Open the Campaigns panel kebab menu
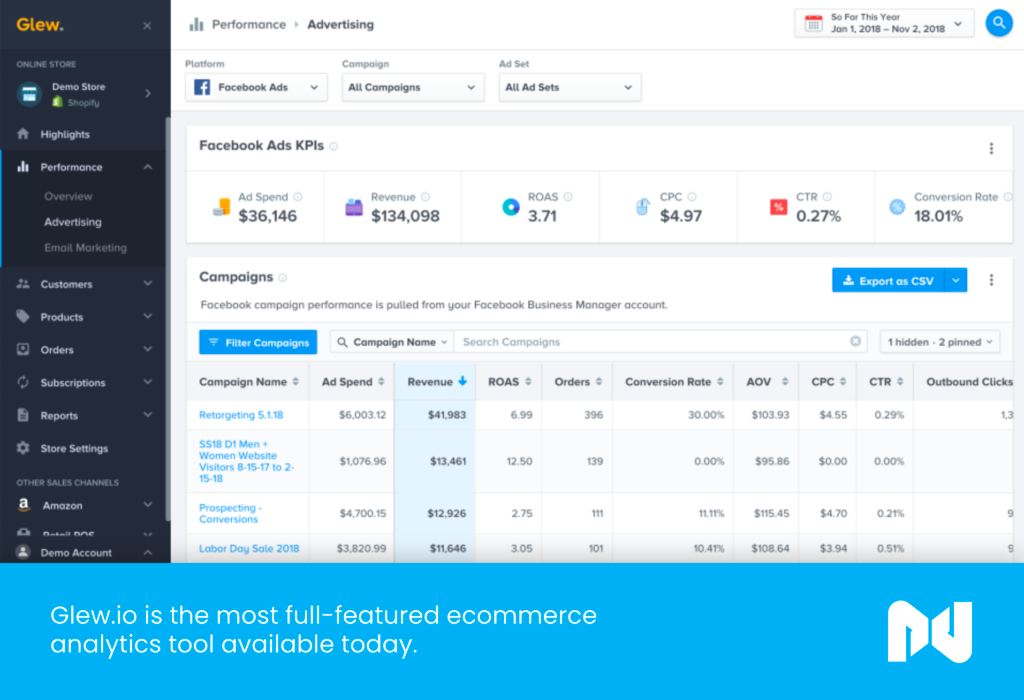Image resolution: width=1024 pixels, height=700 pixels. 991,281
